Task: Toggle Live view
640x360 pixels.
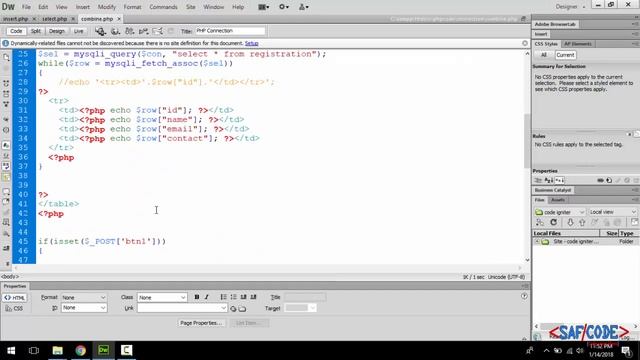Action: [x=78, y=31]
